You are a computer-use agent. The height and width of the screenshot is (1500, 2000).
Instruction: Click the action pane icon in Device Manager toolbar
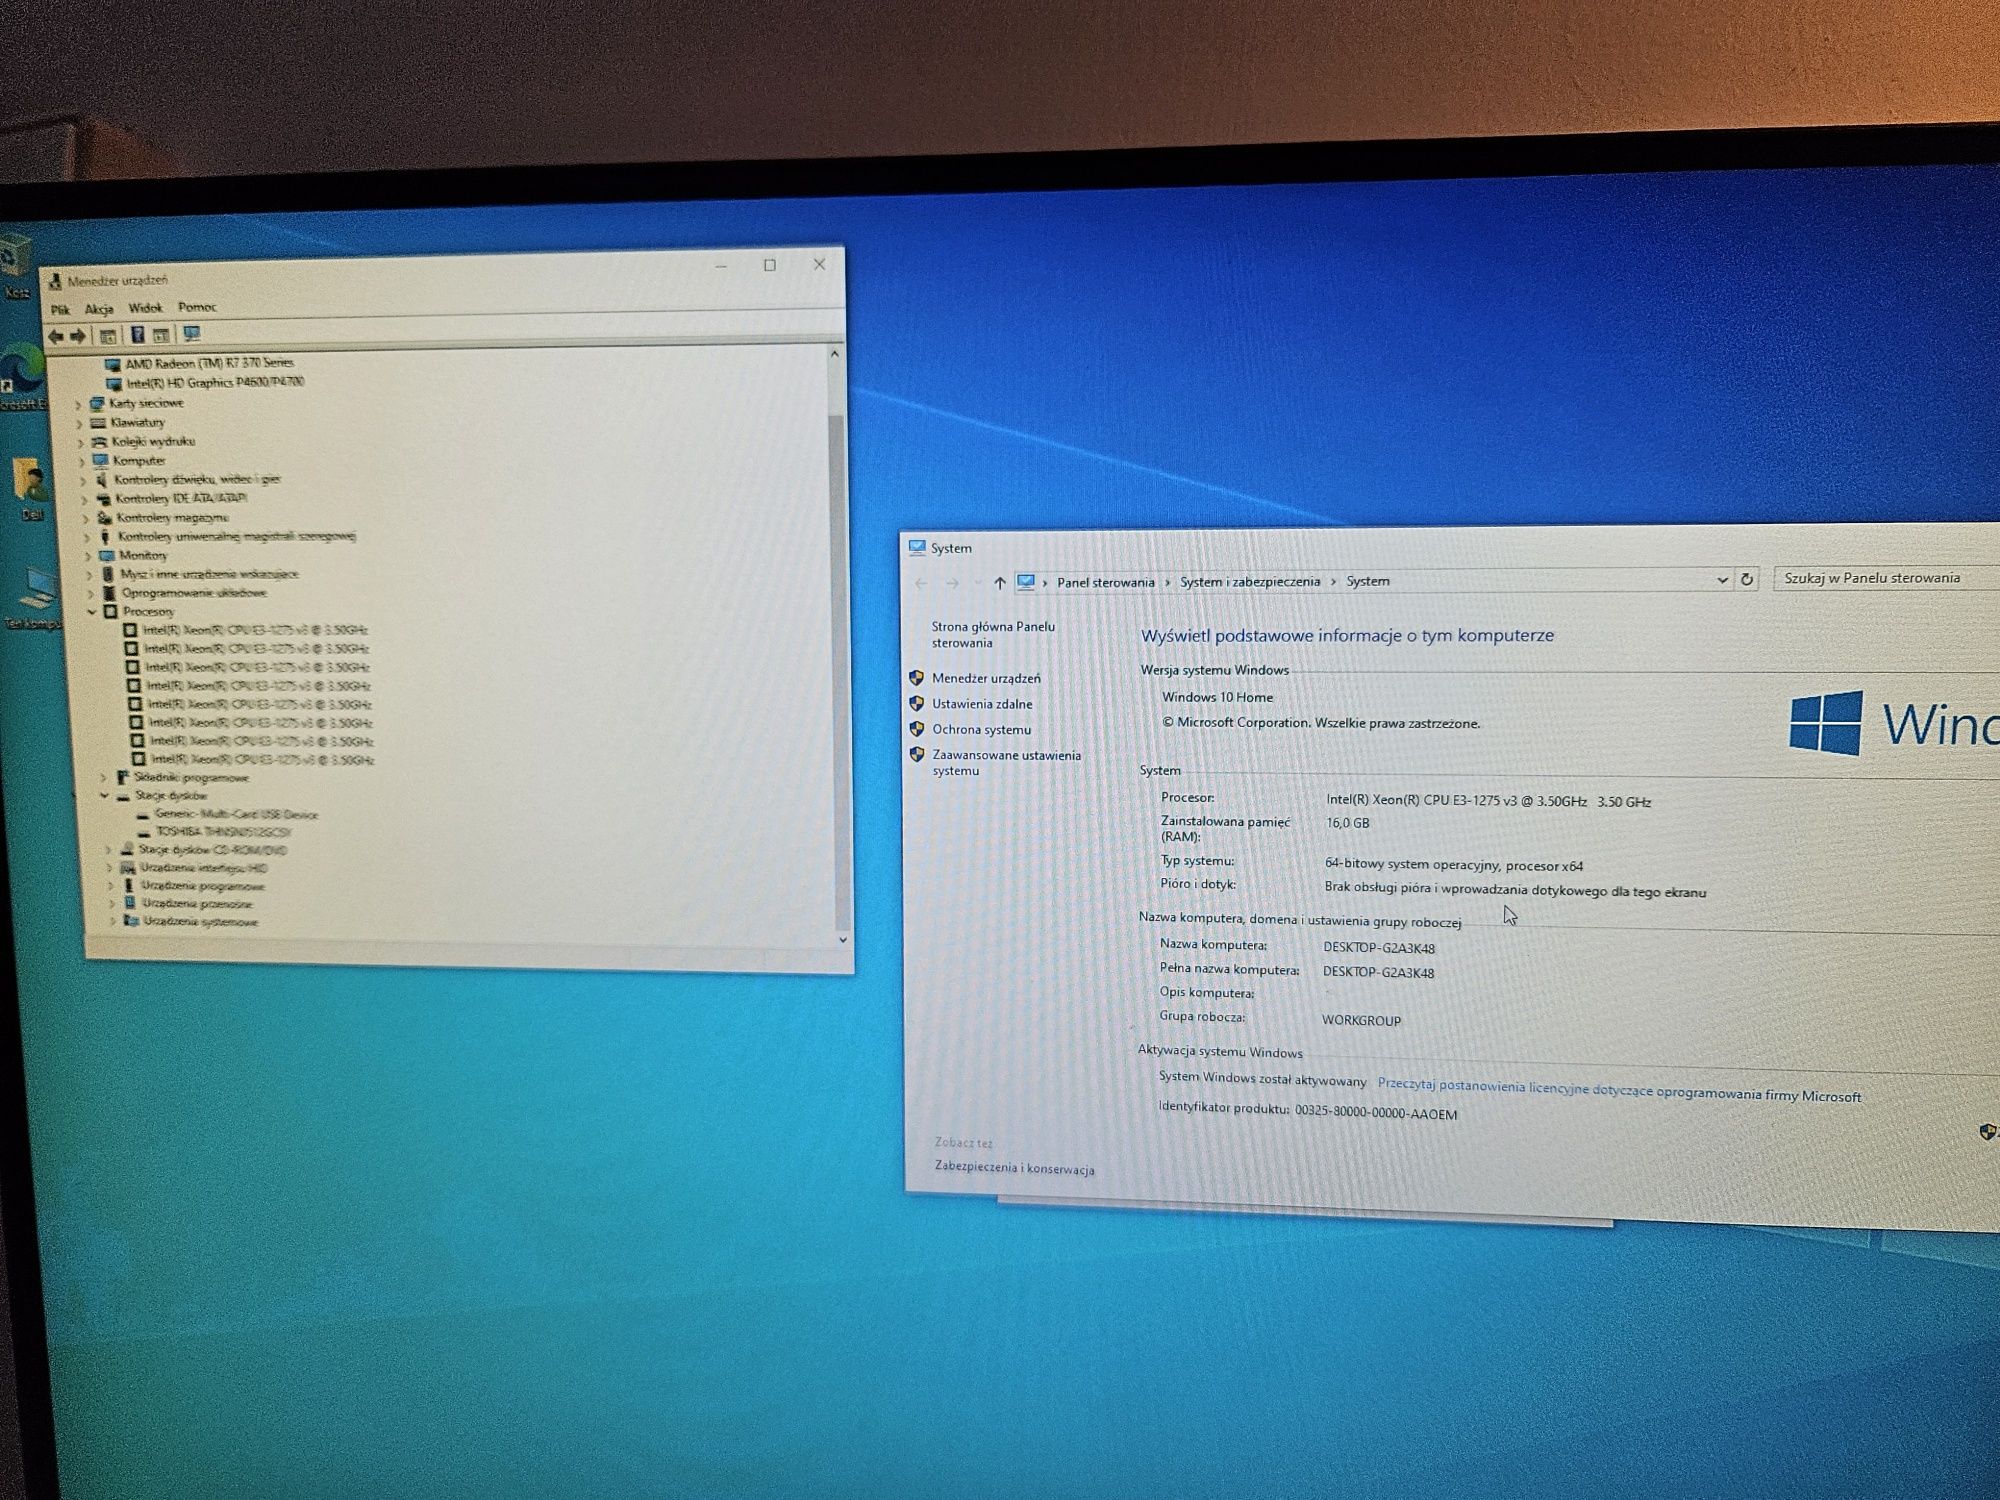(x=161, y=335)
